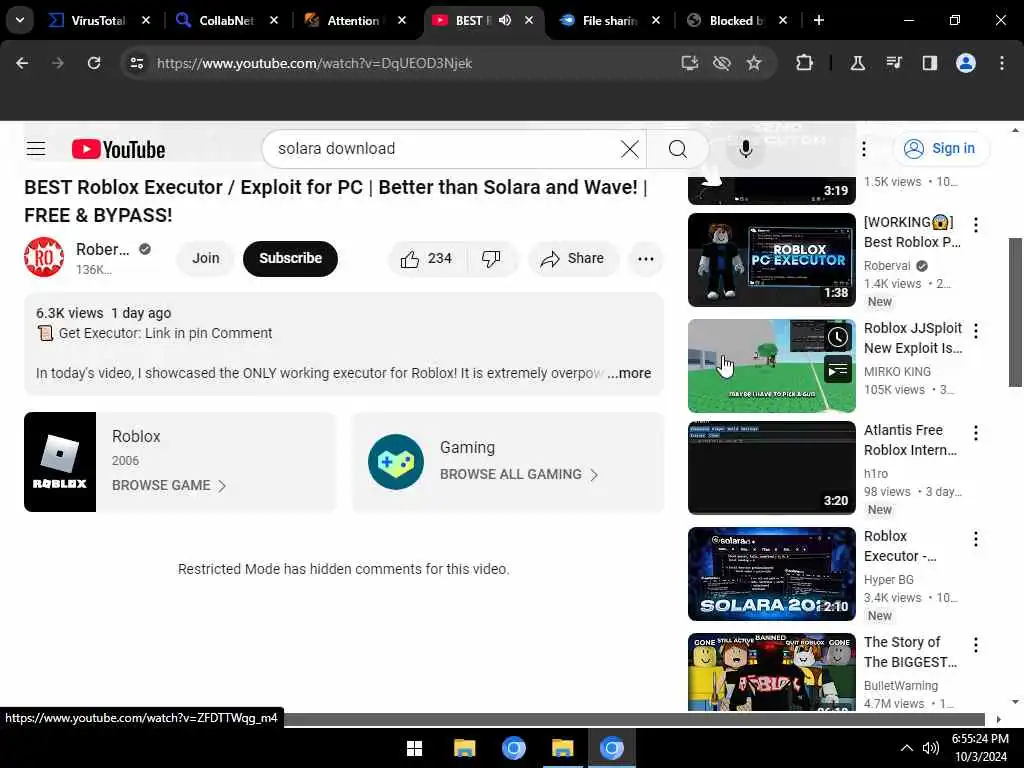
Task: Open the SOLARA 2024 video thumbnail
Action: tap(771, 573)
